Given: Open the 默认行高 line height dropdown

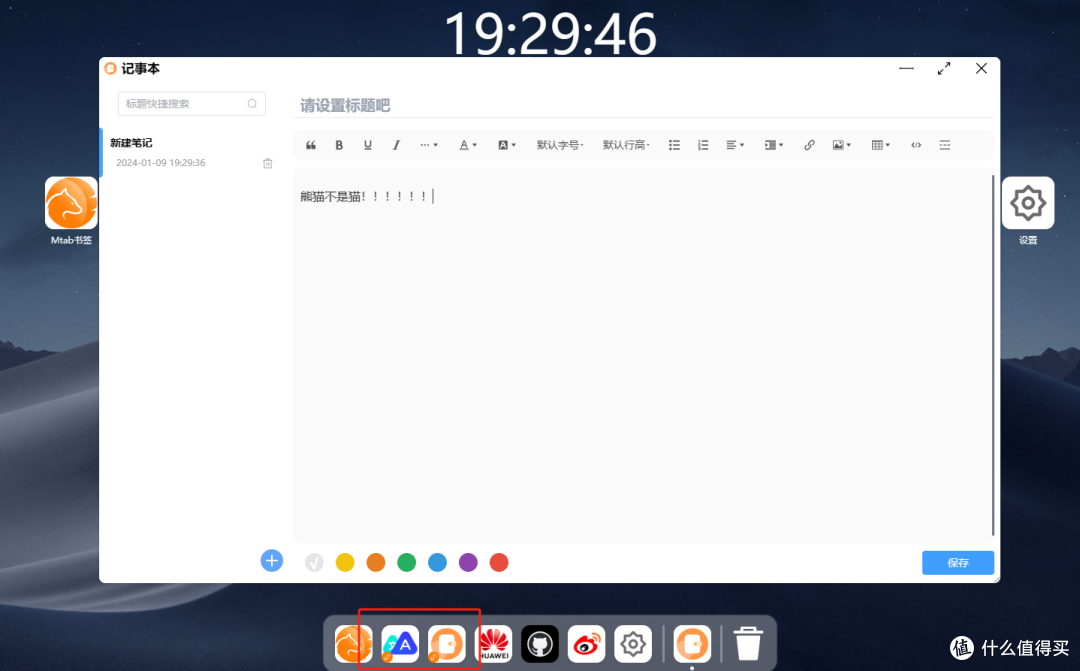Looking at the screenshot, I should [626, 145].
